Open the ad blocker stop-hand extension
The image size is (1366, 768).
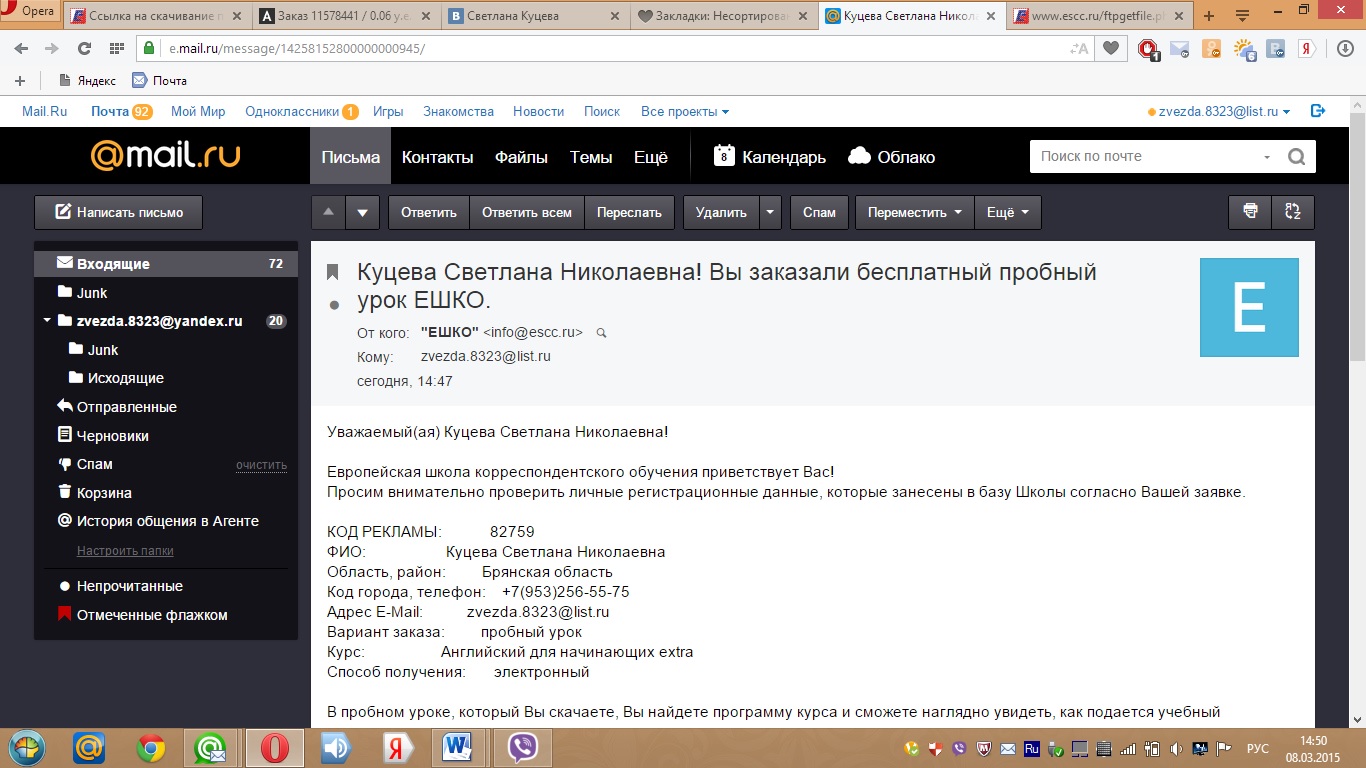click(1149, 48)
